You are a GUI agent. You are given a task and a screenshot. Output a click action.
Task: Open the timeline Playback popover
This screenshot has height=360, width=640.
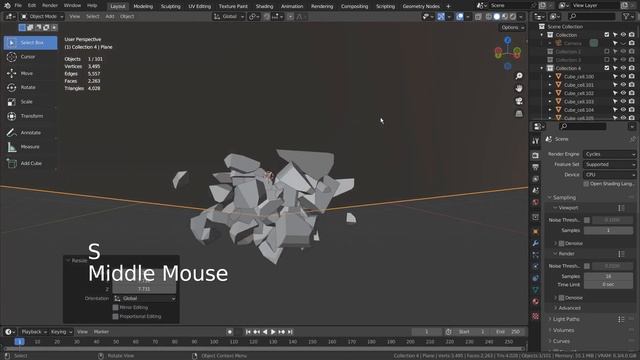click(34, 332)
